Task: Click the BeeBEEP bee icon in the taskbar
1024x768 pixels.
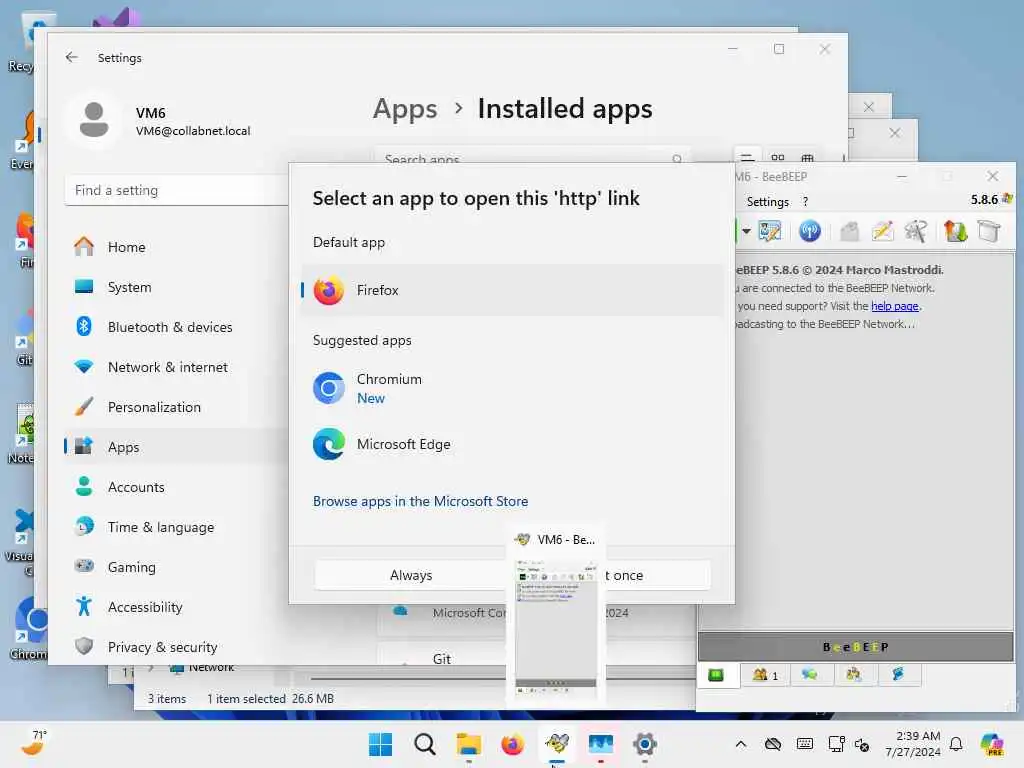Action: [x=556, y=744]
